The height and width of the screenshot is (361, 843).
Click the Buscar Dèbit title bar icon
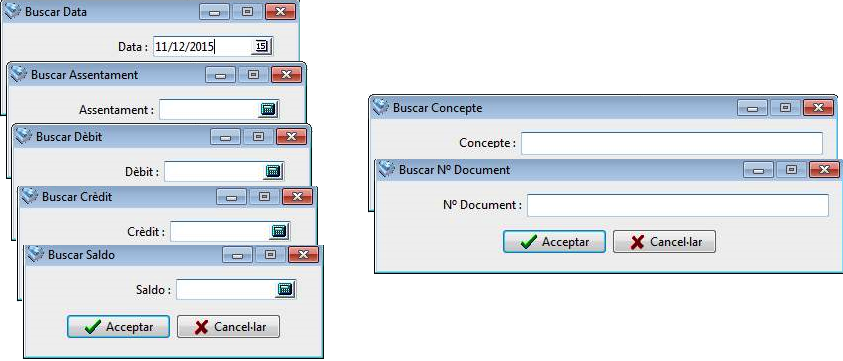pyautogui.click(x=24, y=137)
